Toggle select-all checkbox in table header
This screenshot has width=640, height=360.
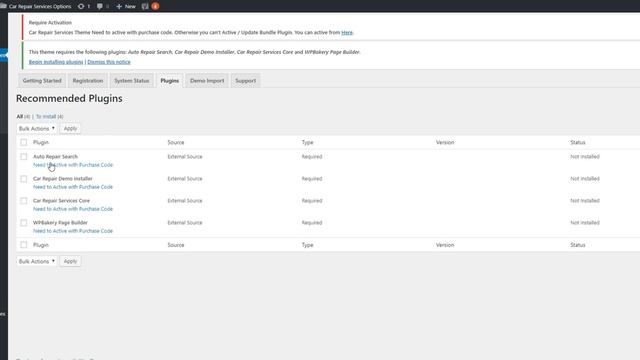[24, 142]
